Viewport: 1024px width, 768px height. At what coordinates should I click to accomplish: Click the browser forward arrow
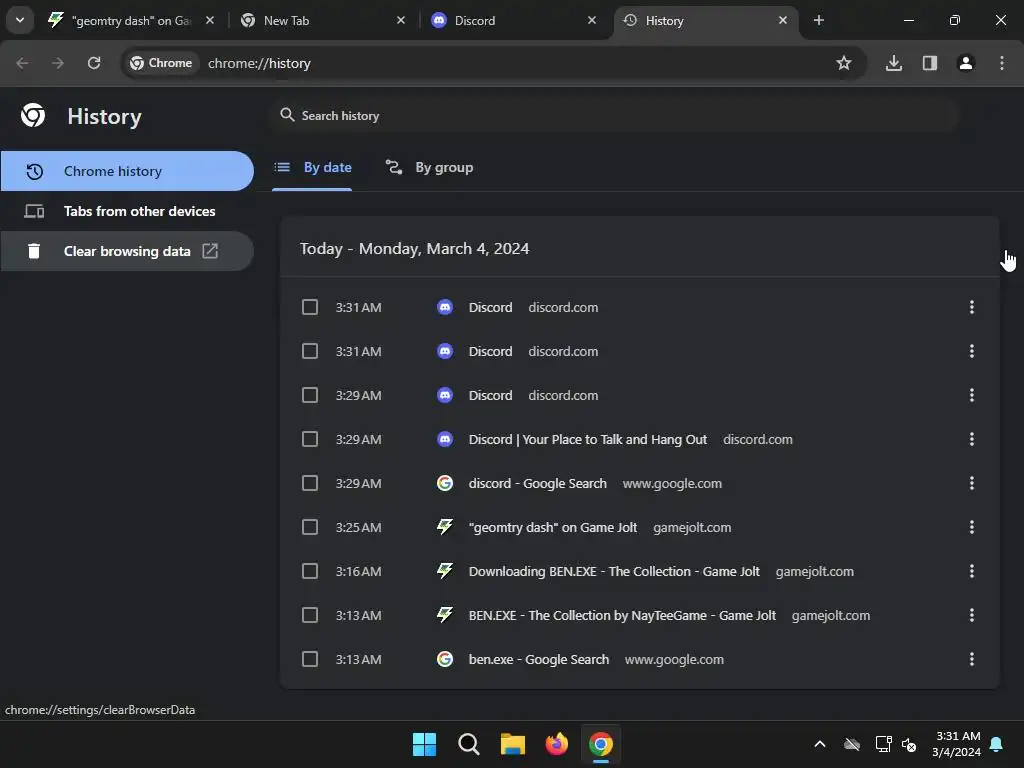[58, 63]
